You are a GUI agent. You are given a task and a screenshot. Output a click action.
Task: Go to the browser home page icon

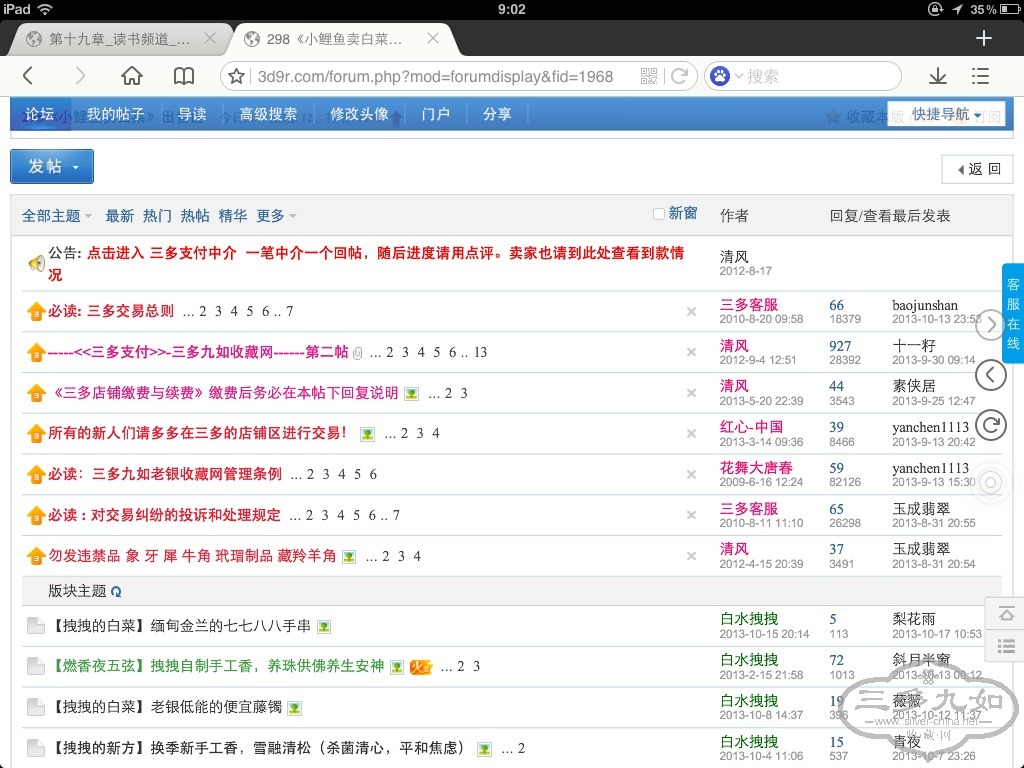click(131, 76)
